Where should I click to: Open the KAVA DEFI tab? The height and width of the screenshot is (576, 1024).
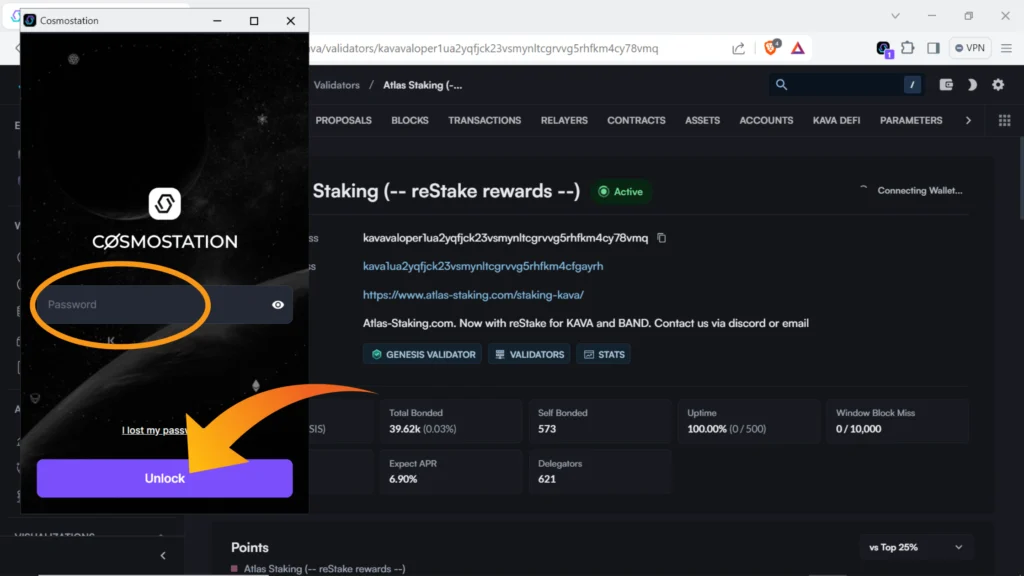tap(837, 120)
